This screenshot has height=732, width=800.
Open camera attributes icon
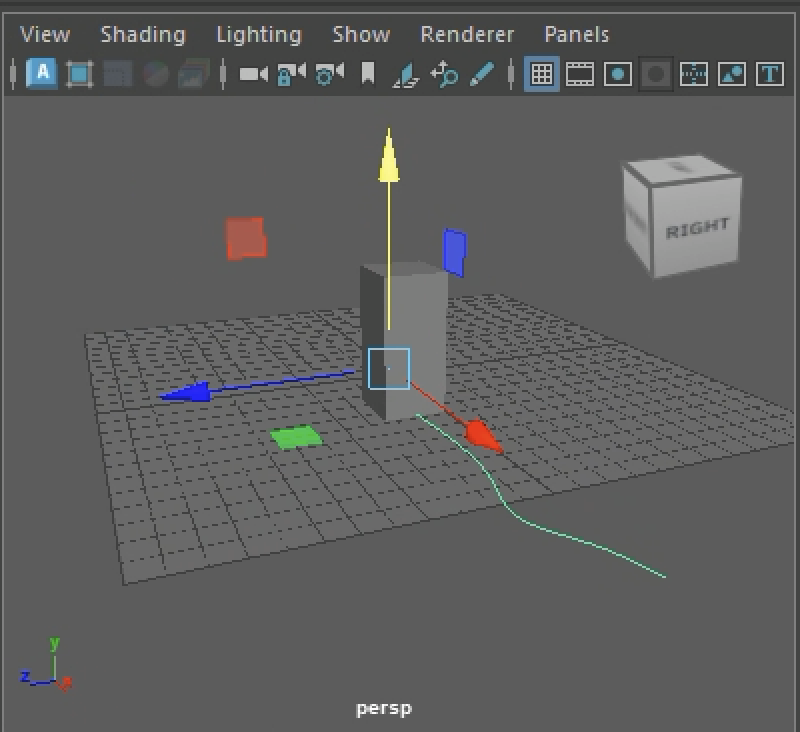pos(329,74)
